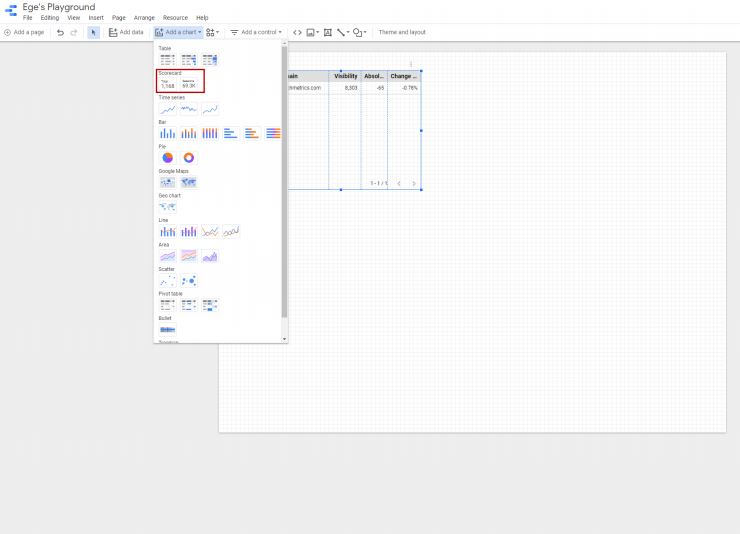The image size is (740, 534).
Task: Open the Page menu
Action: coord(119,18)
